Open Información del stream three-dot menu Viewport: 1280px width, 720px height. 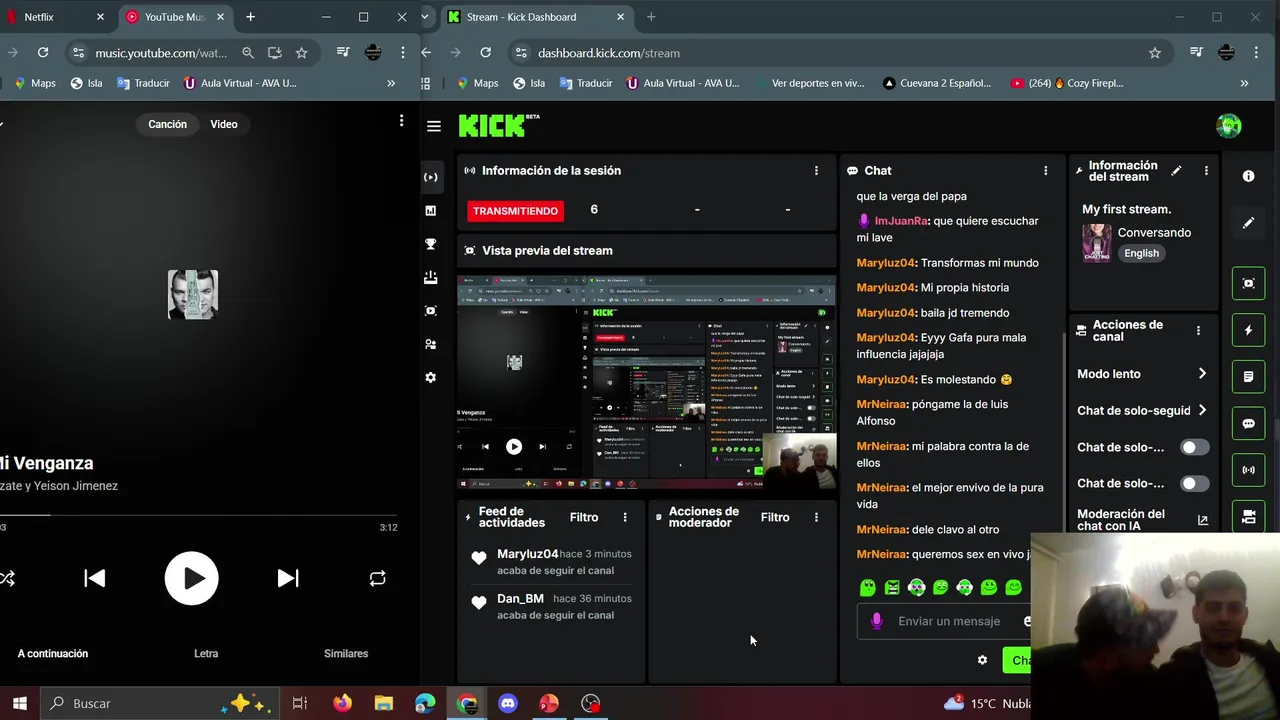pos(1206,171)
